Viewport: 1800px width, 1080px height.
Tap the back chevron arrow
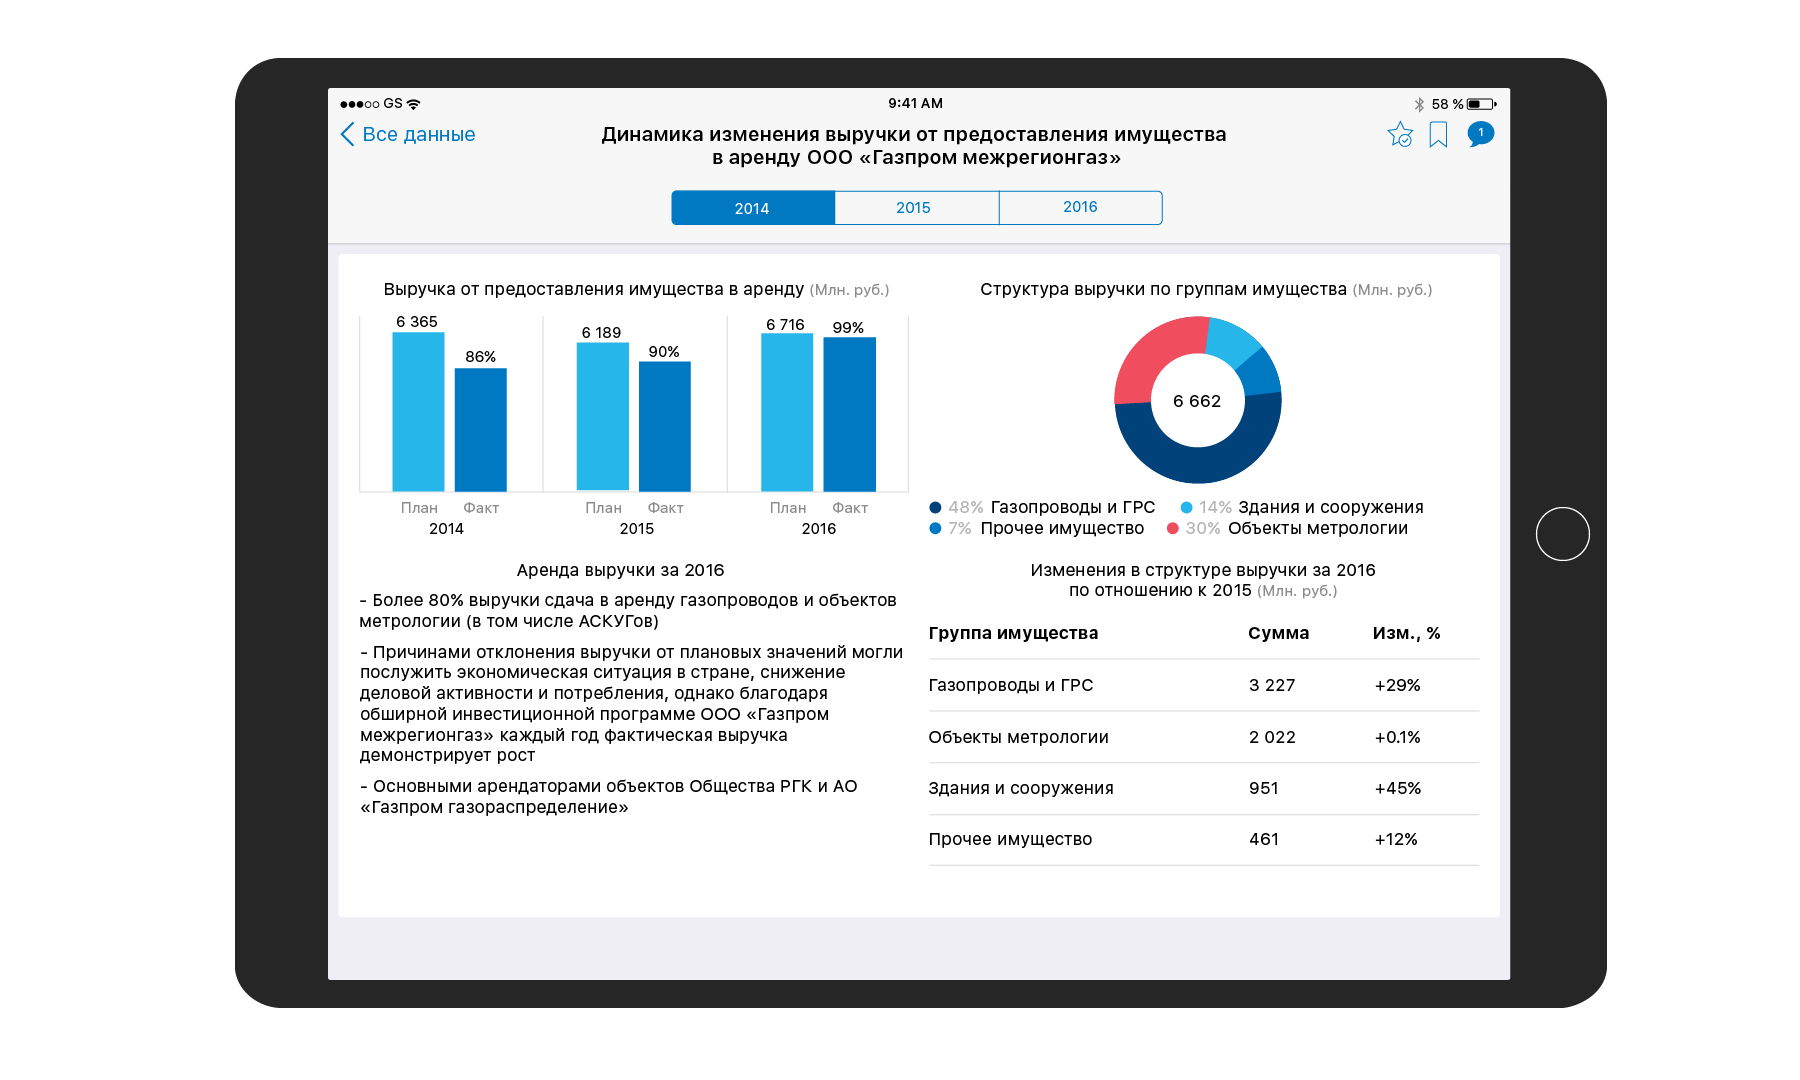[347, 135]
